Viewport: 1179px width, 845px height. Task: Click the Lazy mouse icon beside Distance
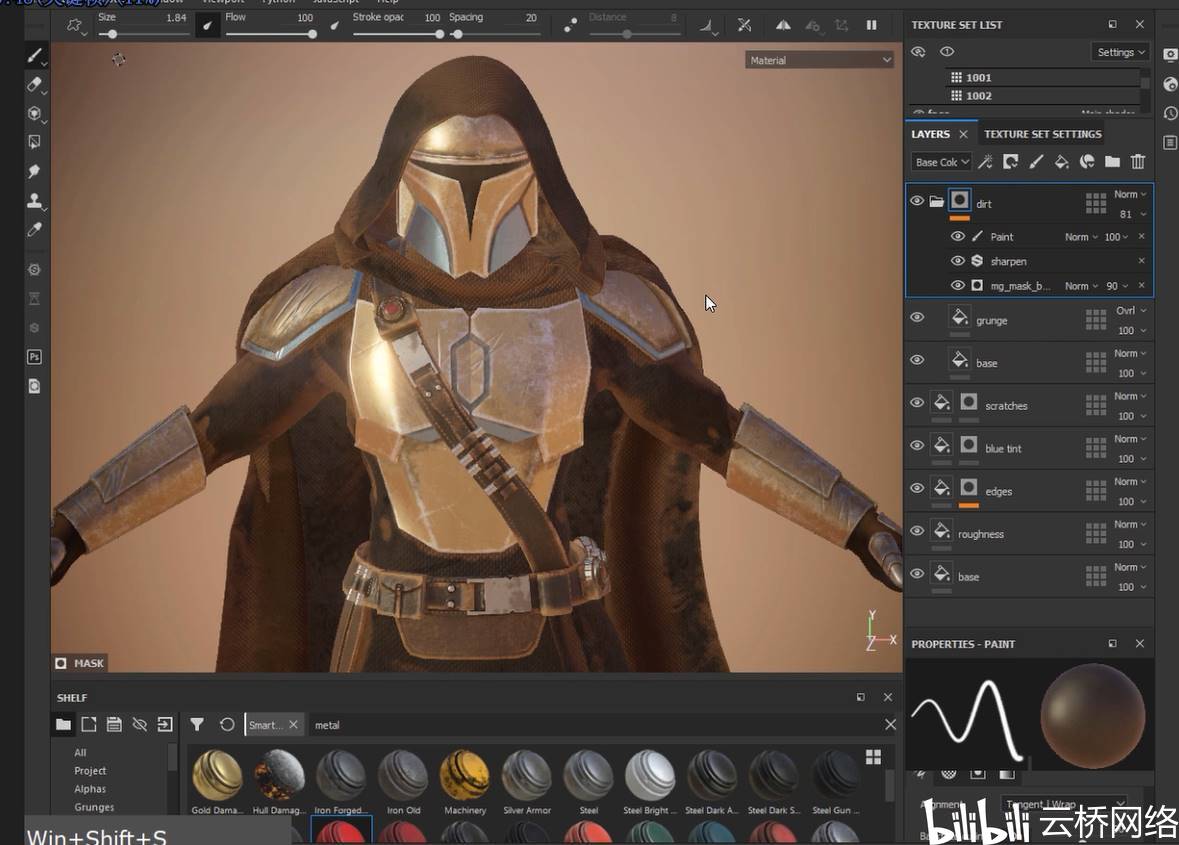click(x=571, y=26)
